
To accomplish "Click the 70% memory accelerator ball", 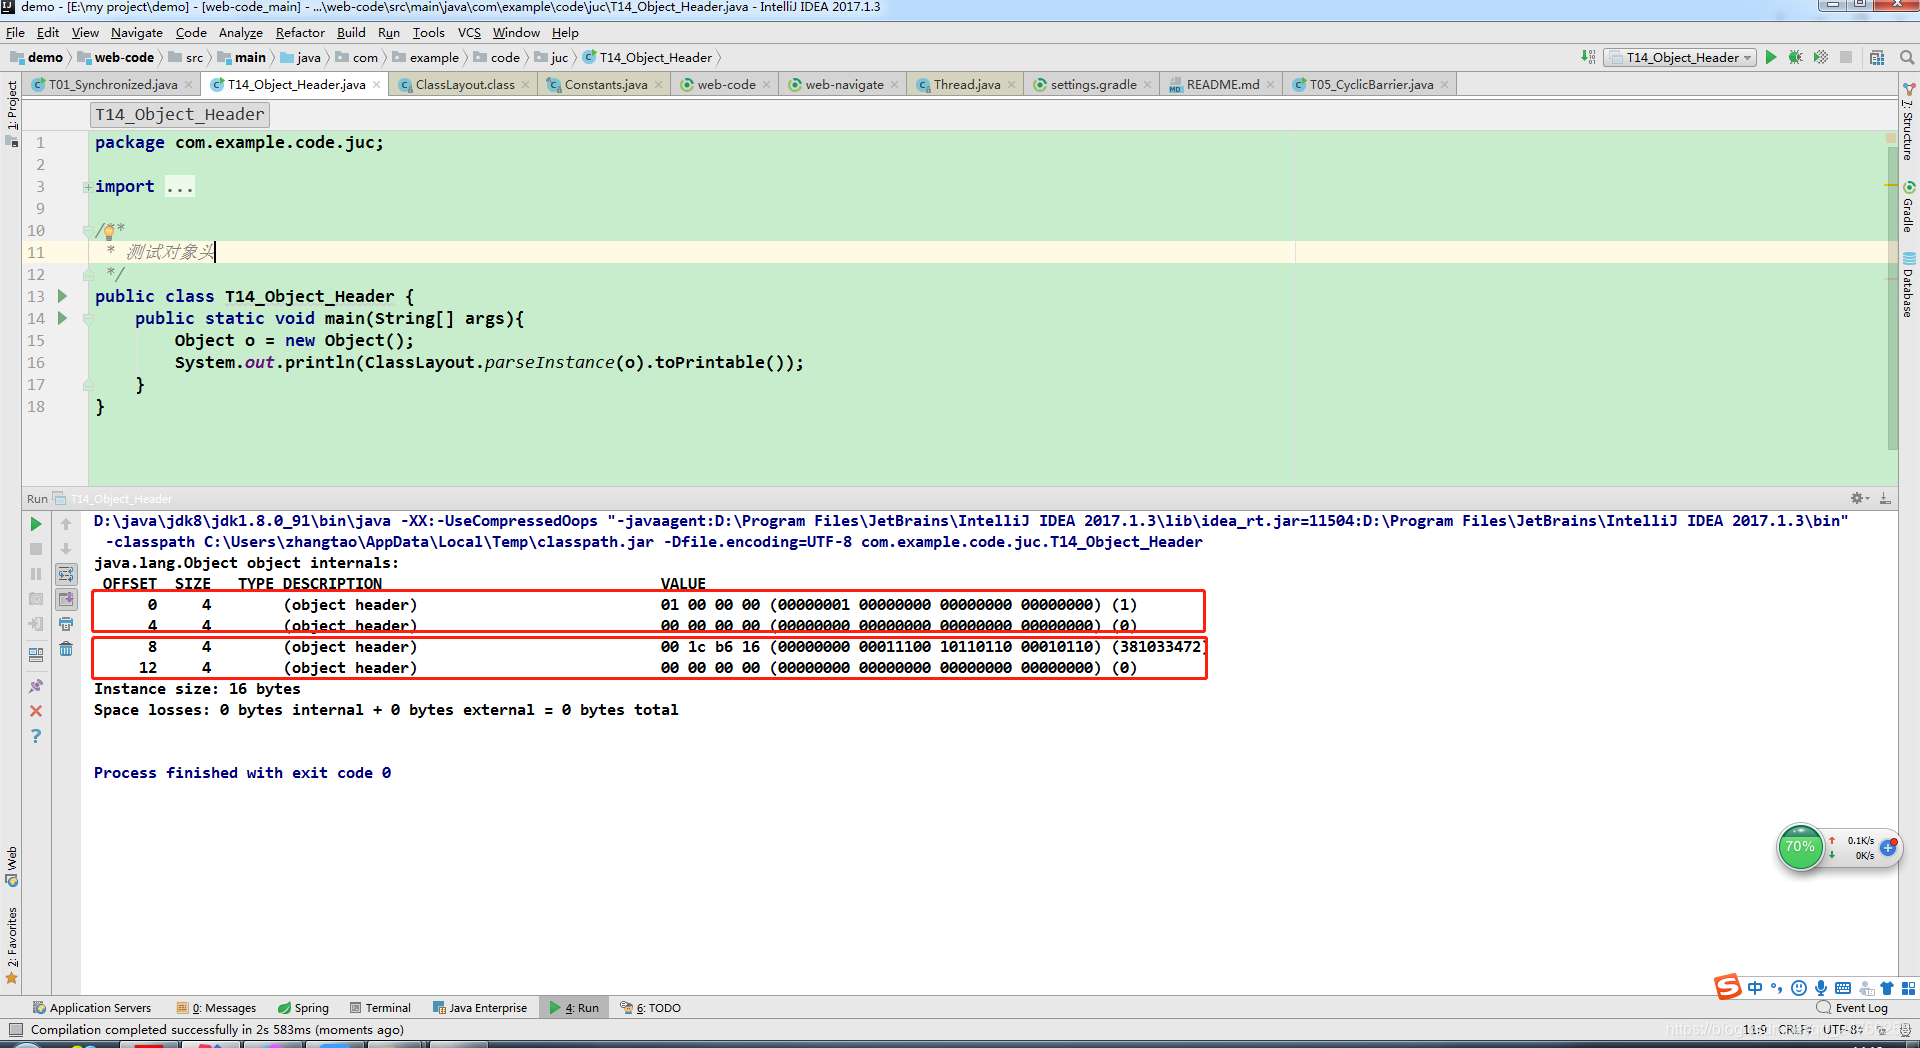I will tap(1800, 847).
